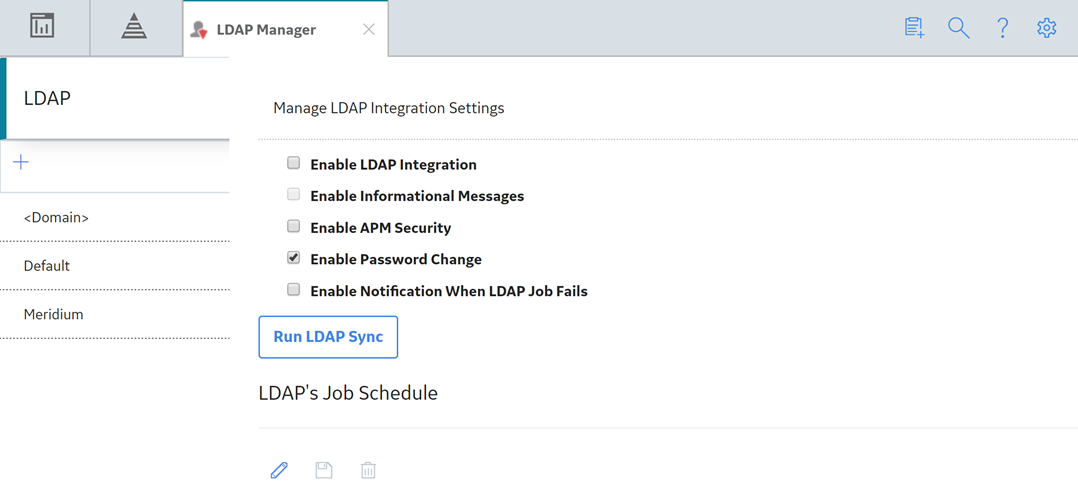The height and width of the screenshot is (500, 1078).
Task: Toggle Enable APM Security checkbox
Action: pyautogui.click(x=294, y=226)
